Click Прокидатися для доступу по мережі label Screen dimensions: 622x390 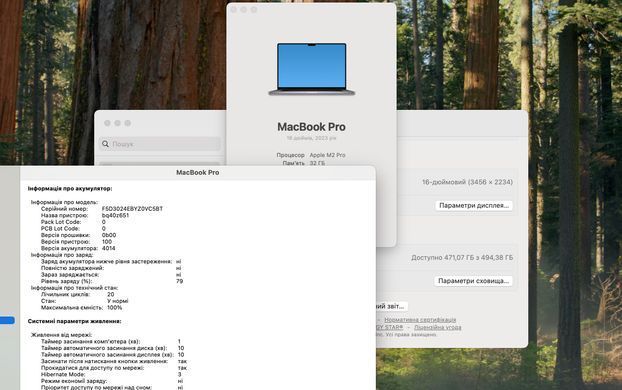coord(92,368)
